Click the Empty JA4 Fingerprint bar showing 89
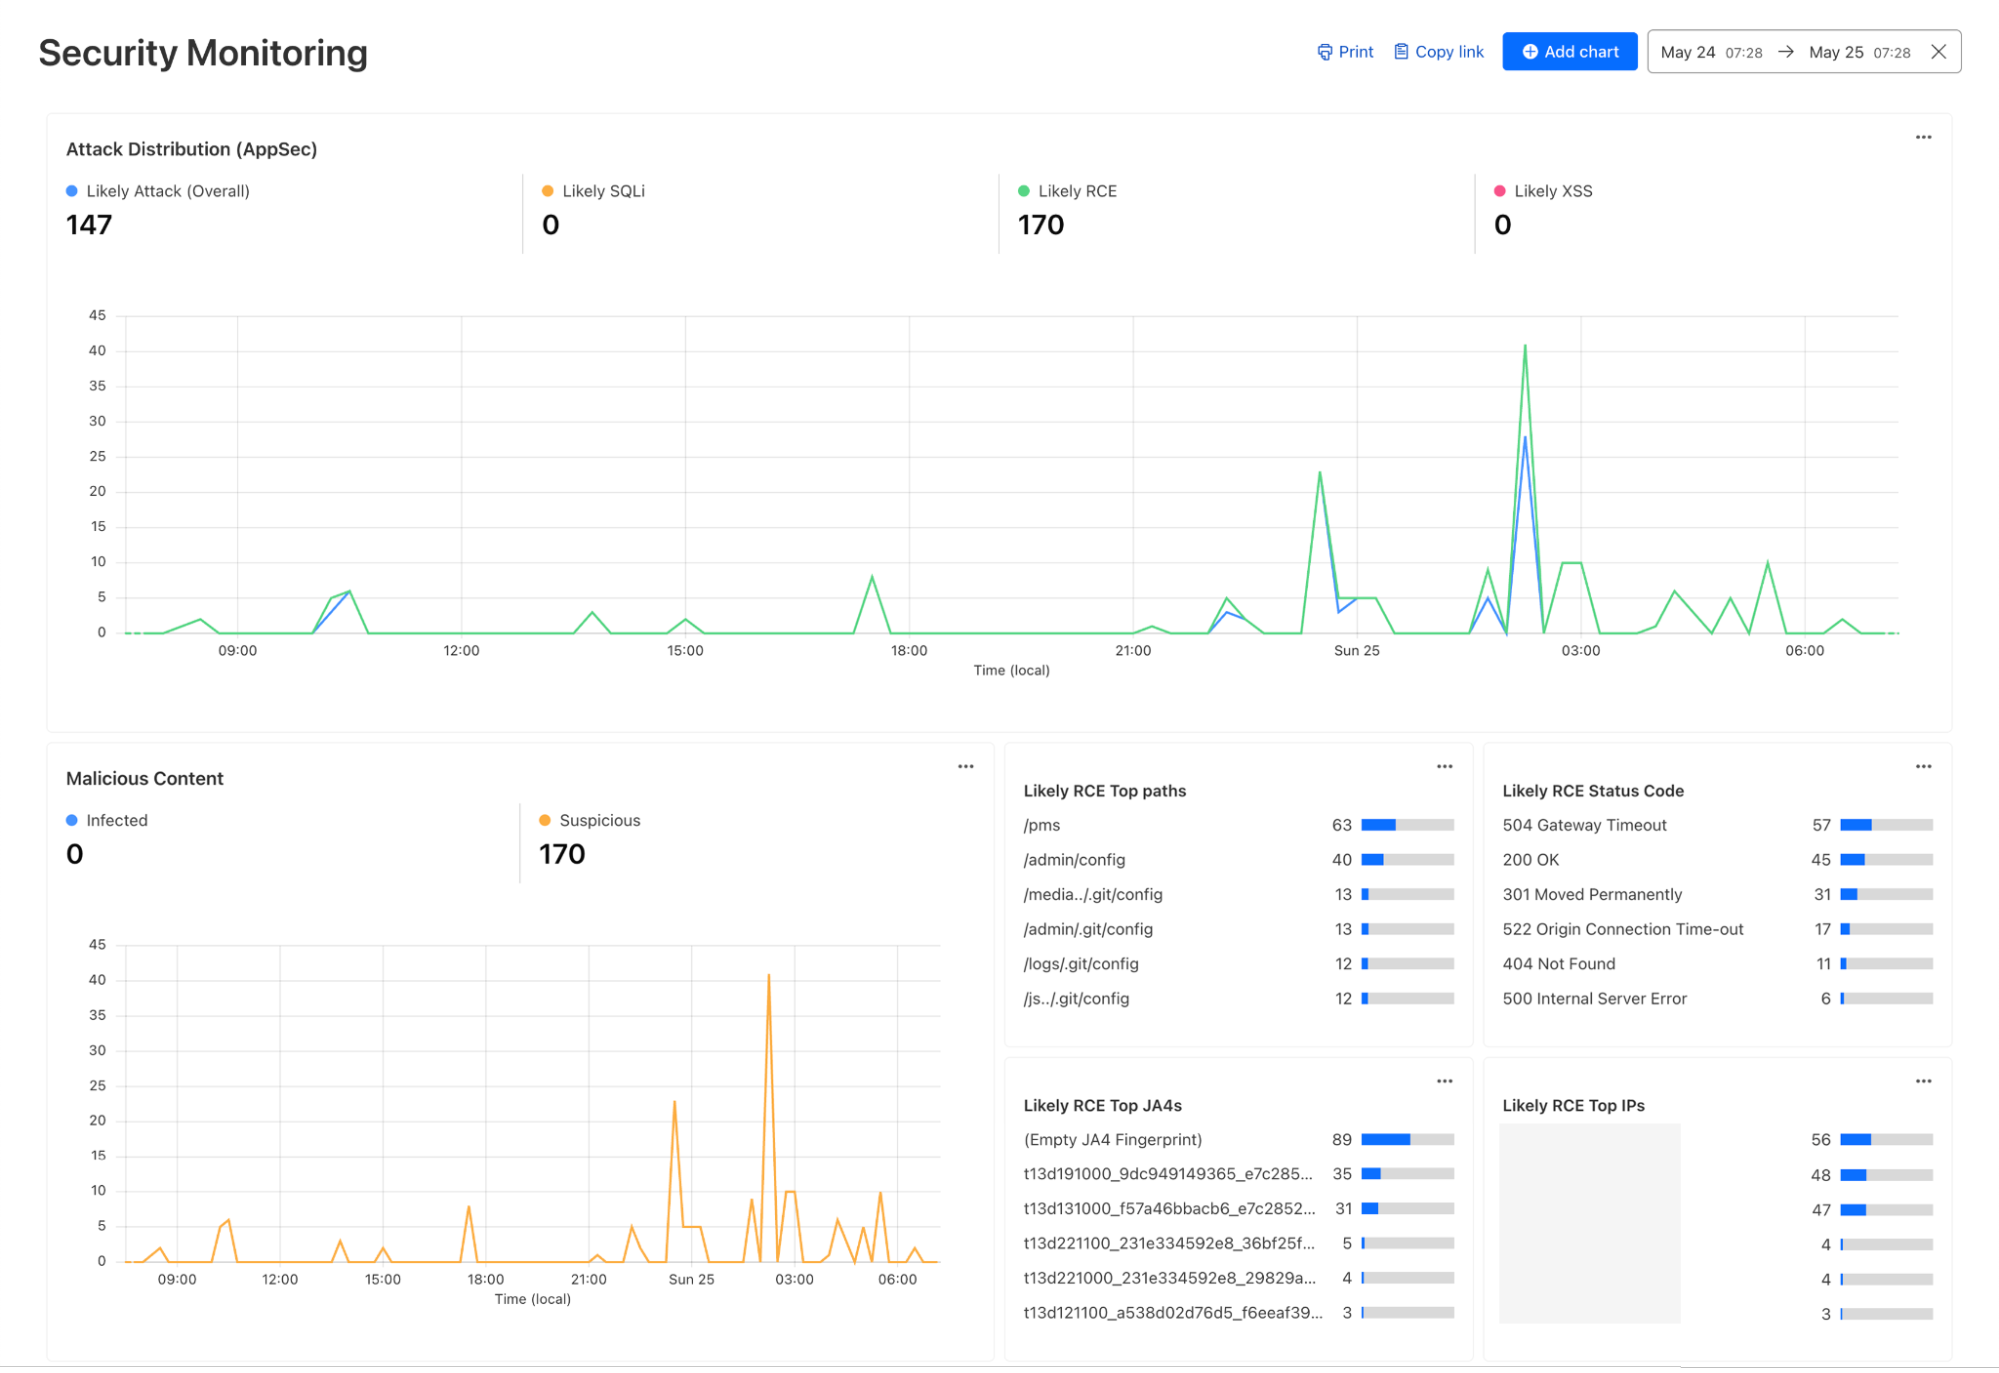This screenshot has height=1373, width=1999. coord(1407,1139)
